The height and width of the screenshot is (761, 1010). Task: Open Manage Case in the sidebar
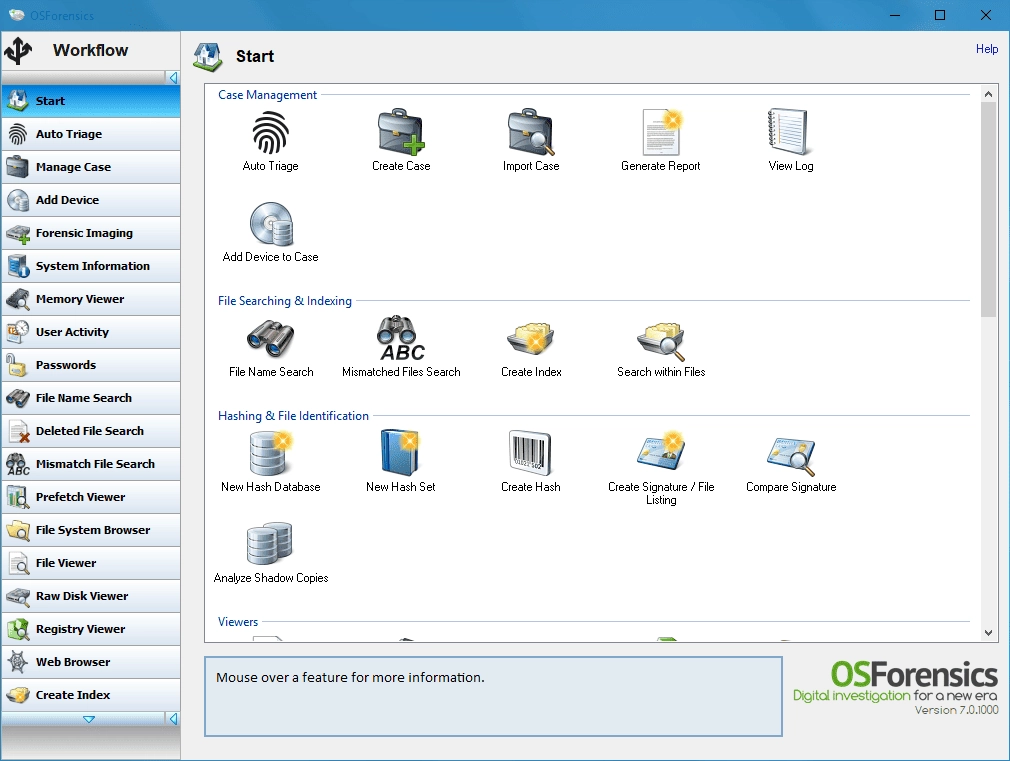pyautogui.click(x=91, y=167)
